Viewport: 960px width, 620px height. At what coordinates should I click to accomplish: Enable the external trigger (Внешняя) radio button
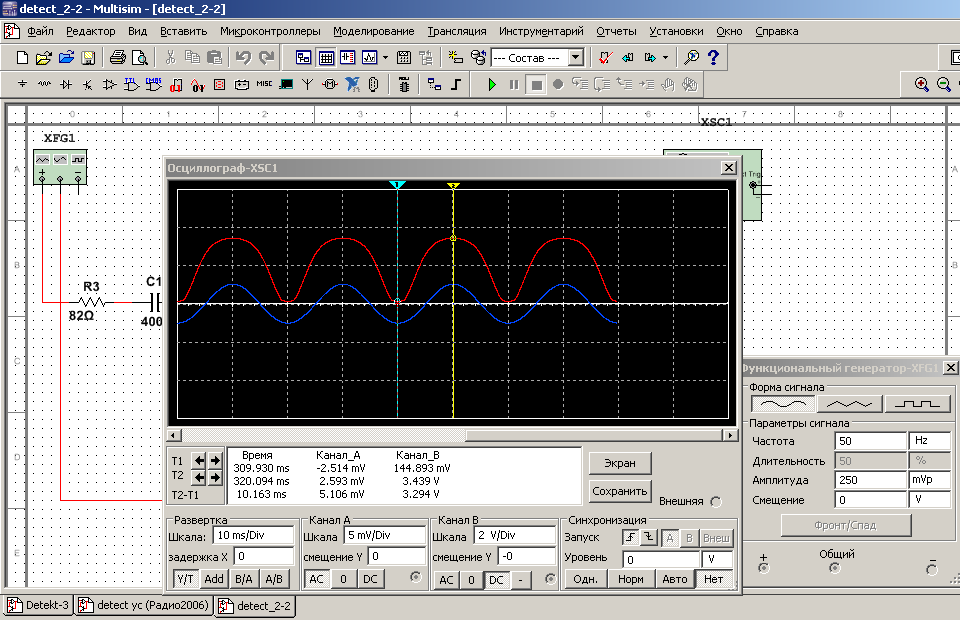(715, 502)
